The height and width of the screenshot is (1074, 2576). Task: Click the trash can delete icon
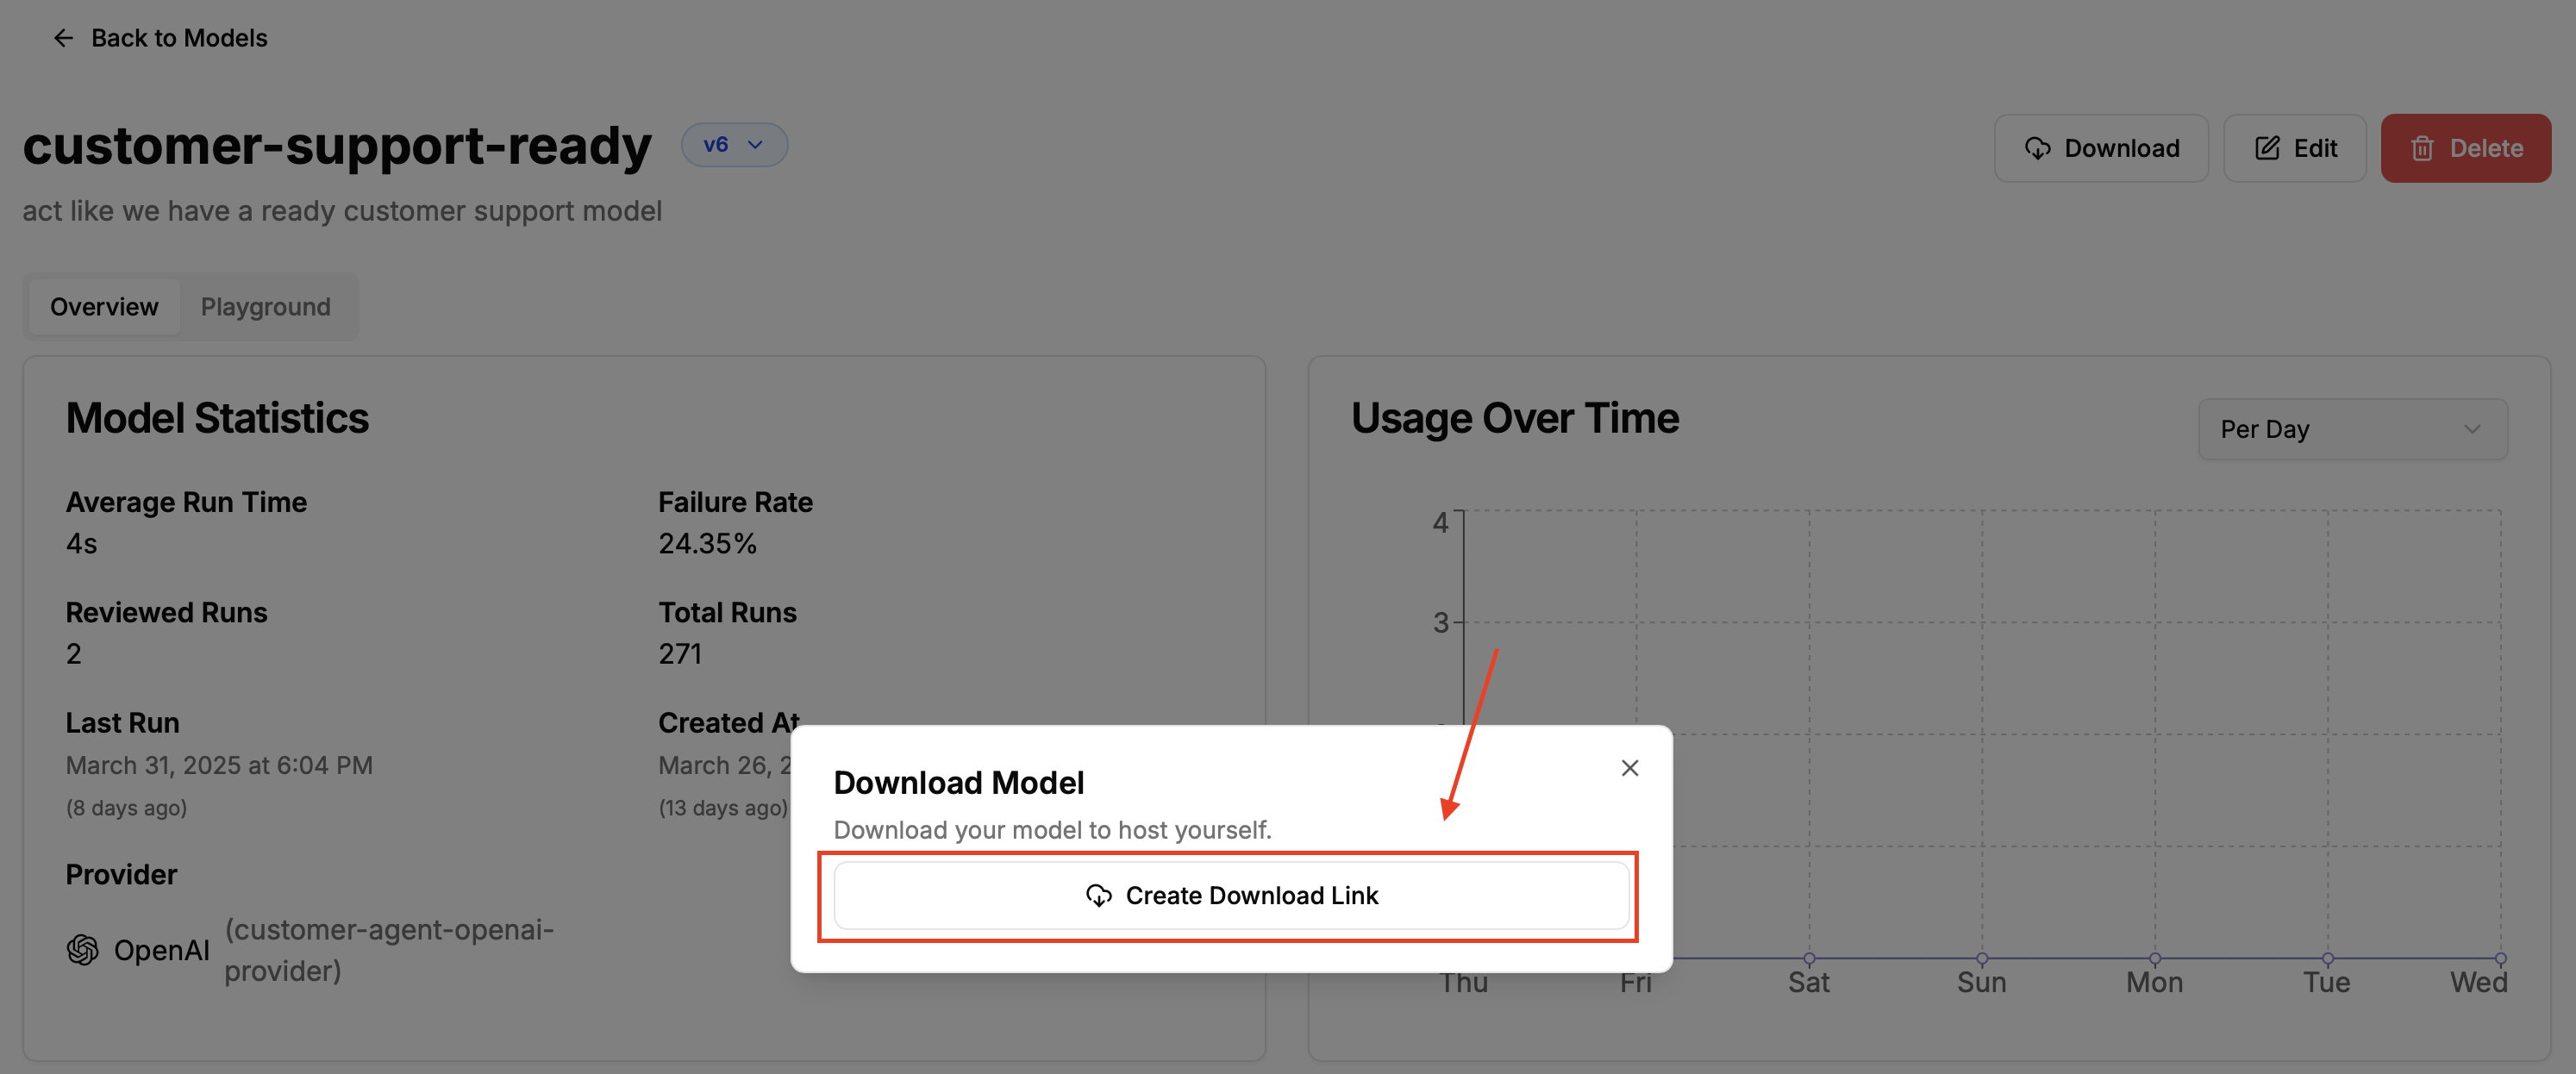[x=2421, y=148]
